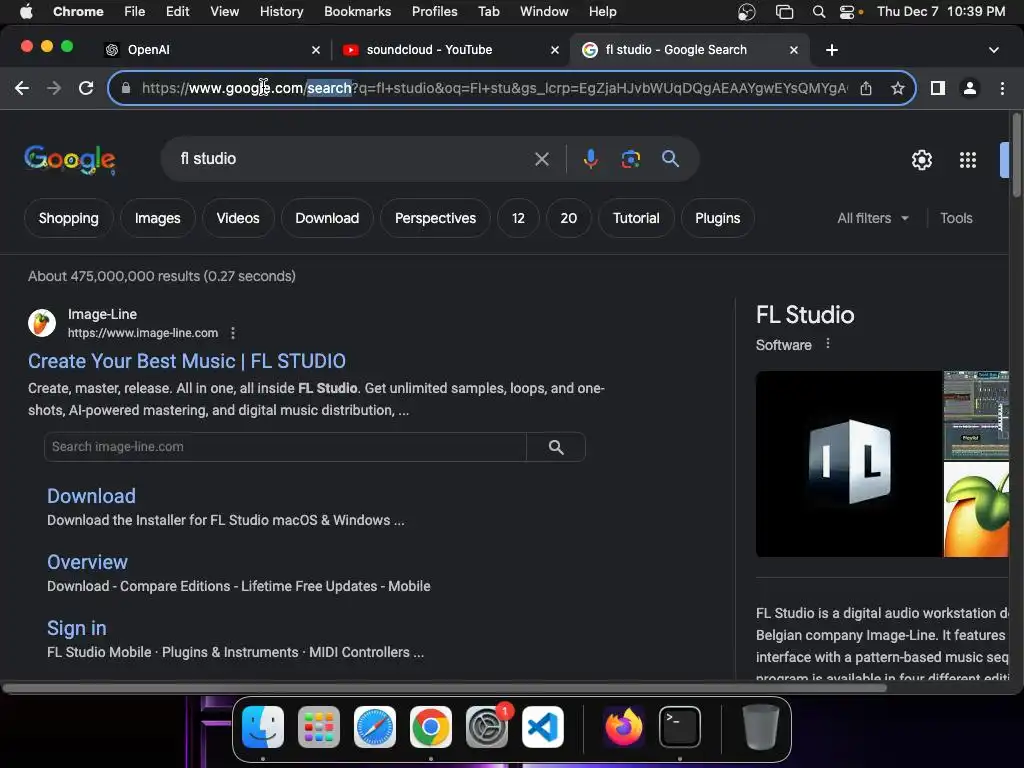Open the Chrome three-dot menu
The width and height of the screenshot is (1024, 768).
[1002, 88]
